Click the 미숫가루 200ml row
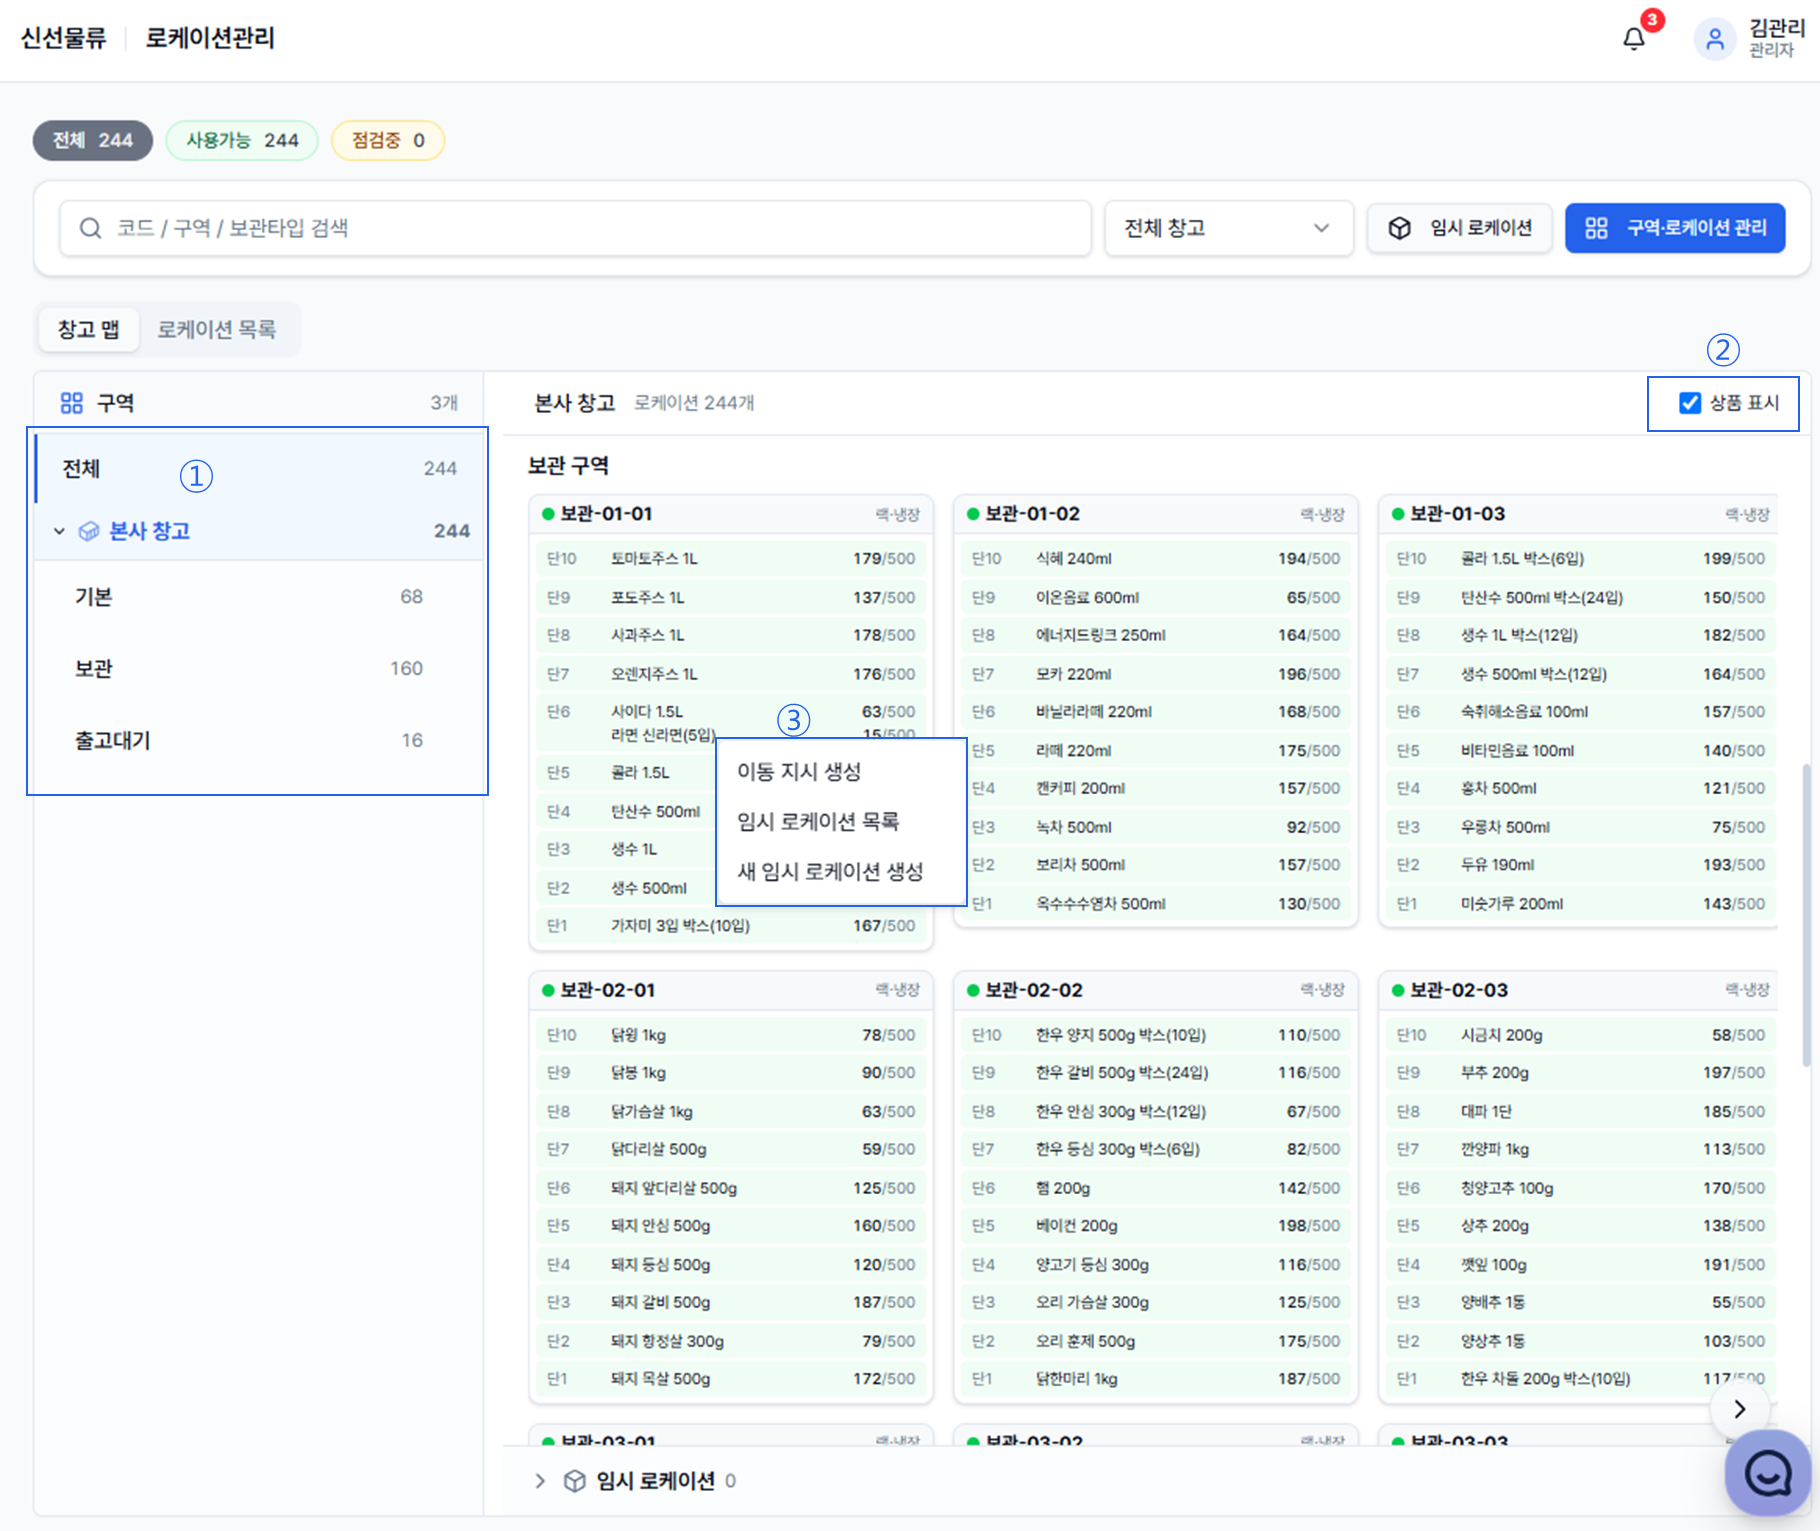The height and width of the screenshot is (1531, 1820). pyautogui.click(x=1581, y=903)
